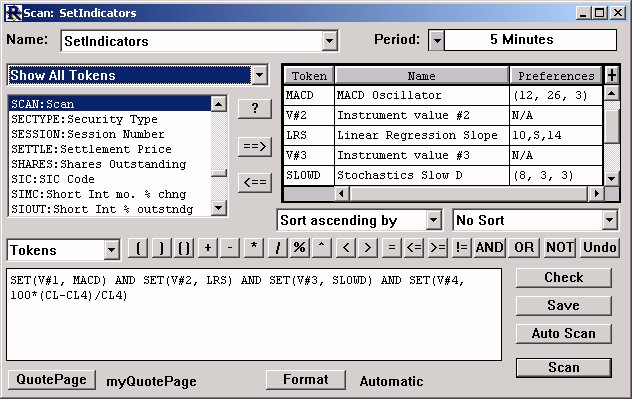Insert the minus operator
This screenshot has width=632, height=399.
click(230, 248)
